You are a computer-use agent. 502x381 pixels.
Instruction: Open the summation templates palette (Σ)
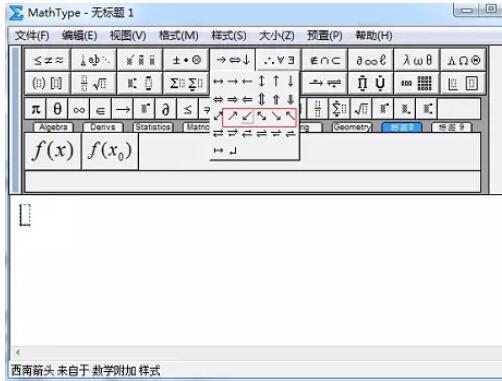pos(186,83)
